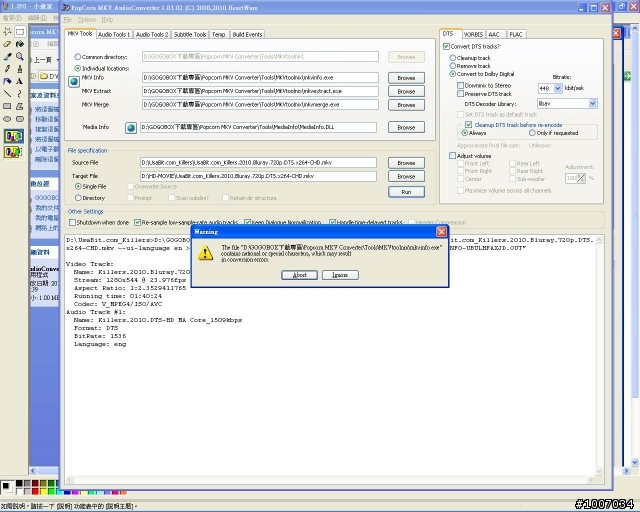Image resolution: width=640 pixels, height=512 pixels.
Task: Select the Directory radio button
Action: click(78, 198)
